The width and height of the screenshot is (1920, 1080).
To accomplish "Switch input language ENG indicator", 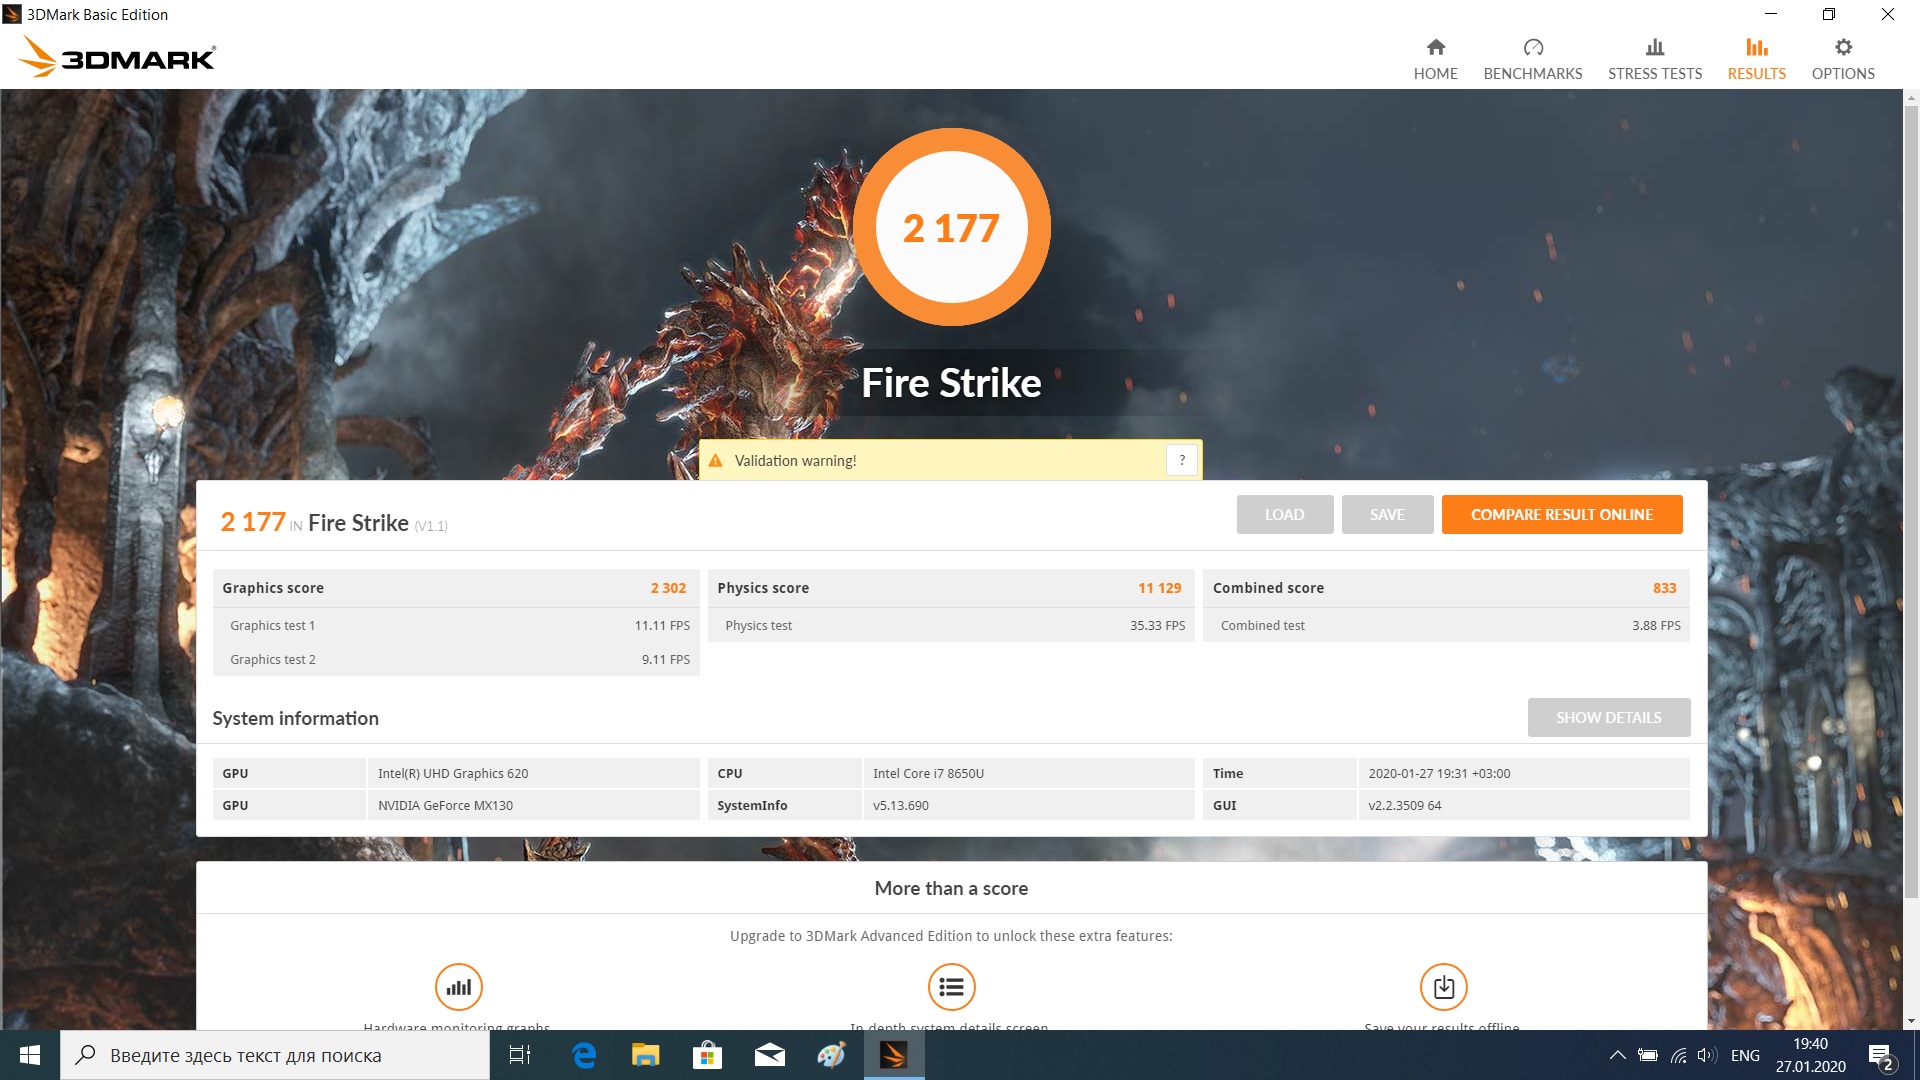I will pyautogui.click(x=1745, y=1055).
